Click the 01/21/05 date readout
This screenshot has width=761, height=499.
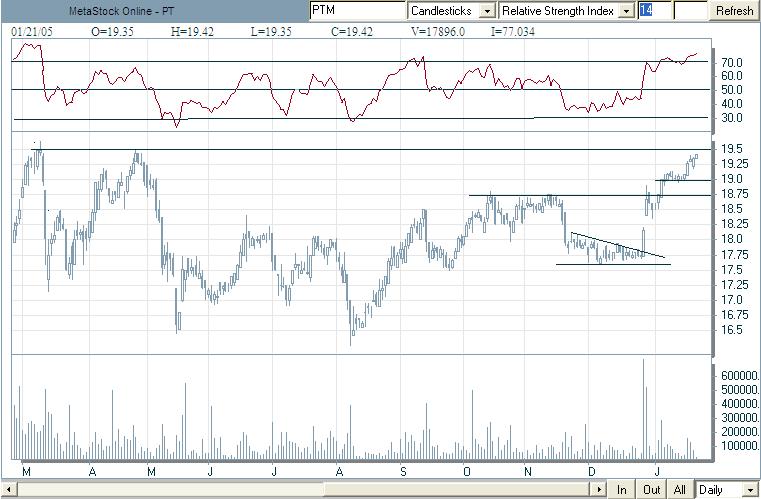click(32, 32)
